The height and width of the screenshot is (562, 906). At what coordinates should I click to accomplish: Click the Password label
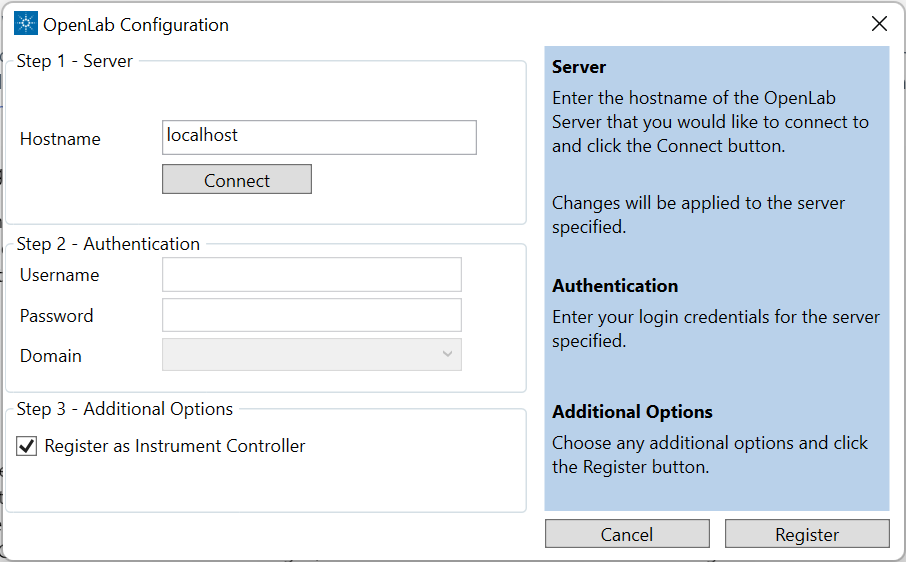[x=57, y=316]
